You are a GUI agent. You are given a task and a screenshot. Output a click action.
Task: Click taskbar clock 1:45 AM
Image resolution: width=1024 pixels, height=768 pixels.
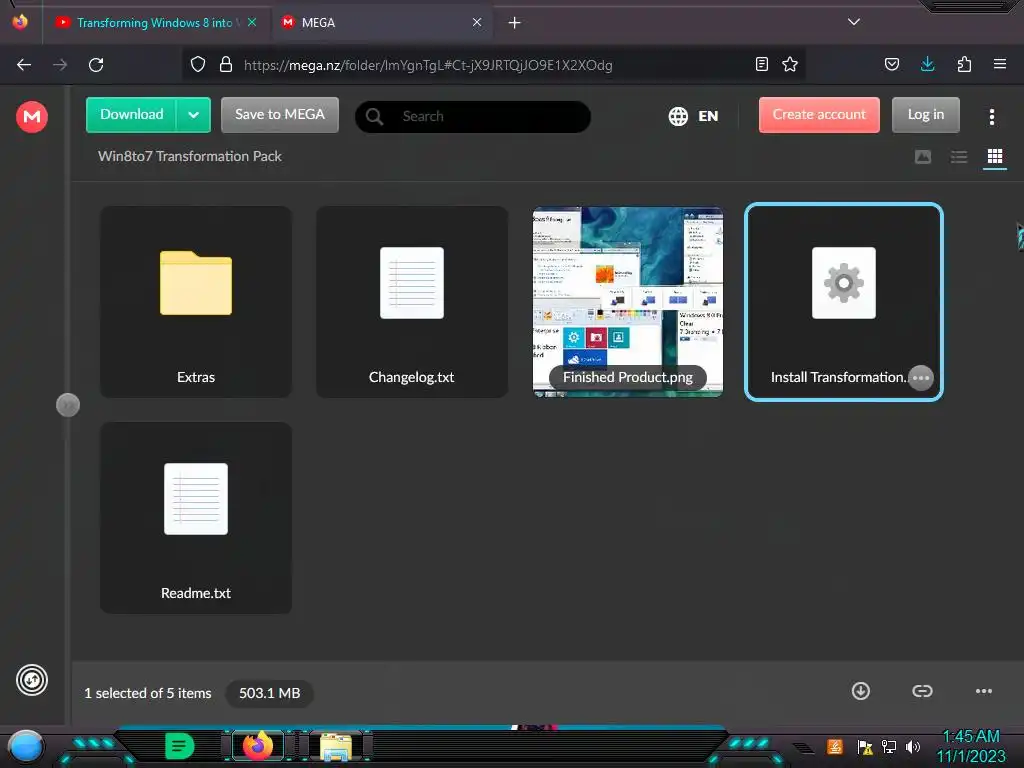[x=970, y=737]
